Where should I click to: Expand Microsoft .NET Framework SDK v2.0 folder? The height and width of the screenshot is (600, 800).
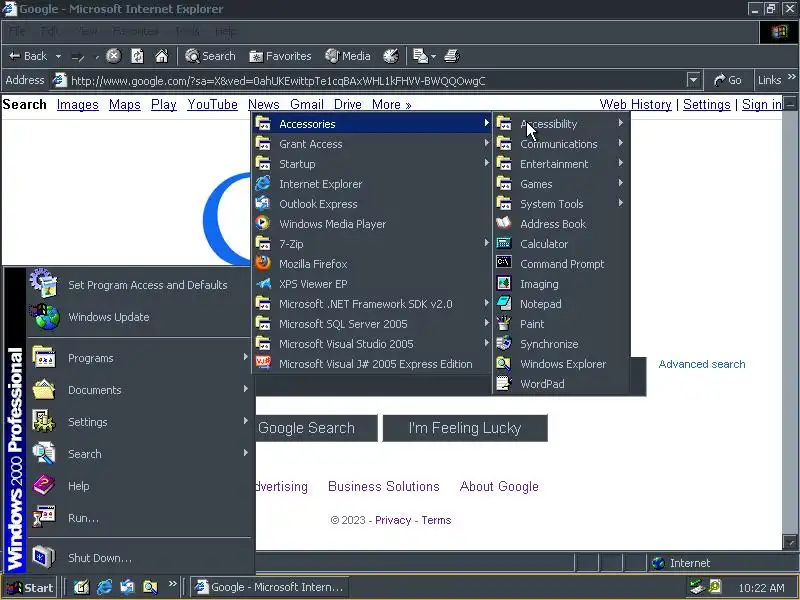pyautogui.click(x=372, y=304)
